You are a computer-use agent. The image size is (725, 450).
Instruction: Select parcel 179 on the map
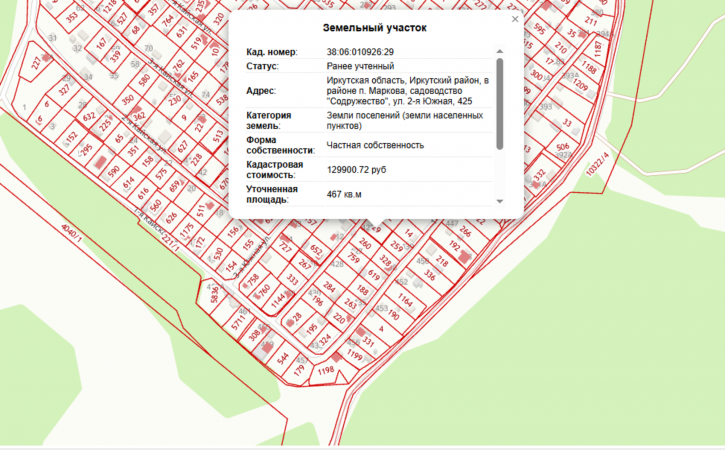coord(299,370)
